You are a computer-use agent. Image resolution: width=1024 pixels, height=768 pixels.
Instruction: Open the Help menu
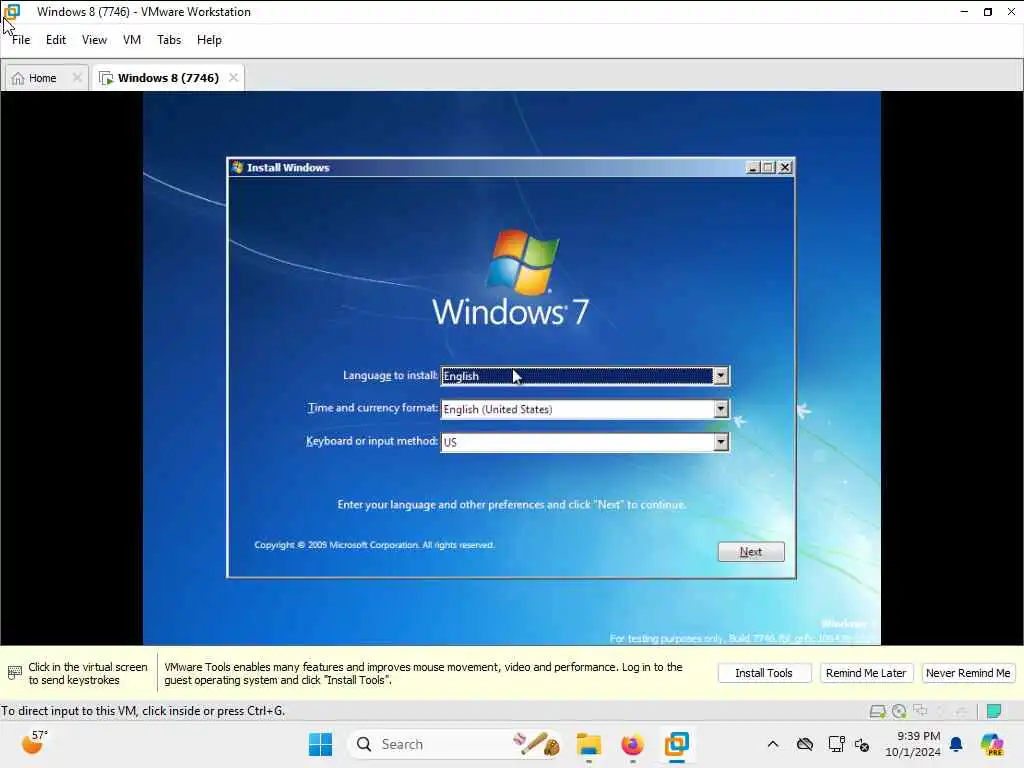pos(209,40)
